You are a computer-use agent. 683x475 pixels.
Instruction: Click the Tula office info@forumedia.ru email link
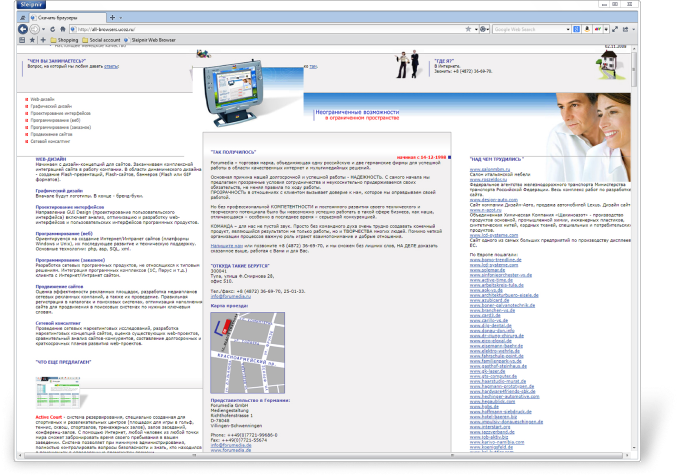coord(231,296)
